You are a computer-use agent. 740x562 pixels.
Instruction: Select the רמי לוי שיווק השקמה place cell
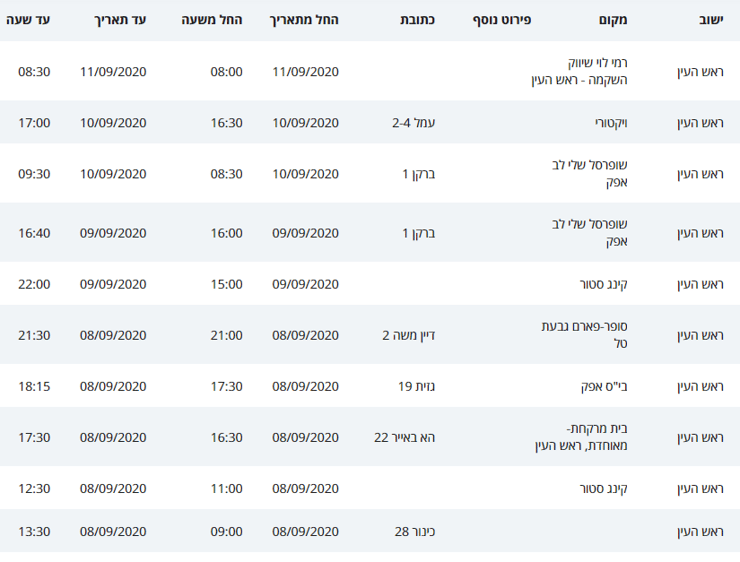point(579,71)
